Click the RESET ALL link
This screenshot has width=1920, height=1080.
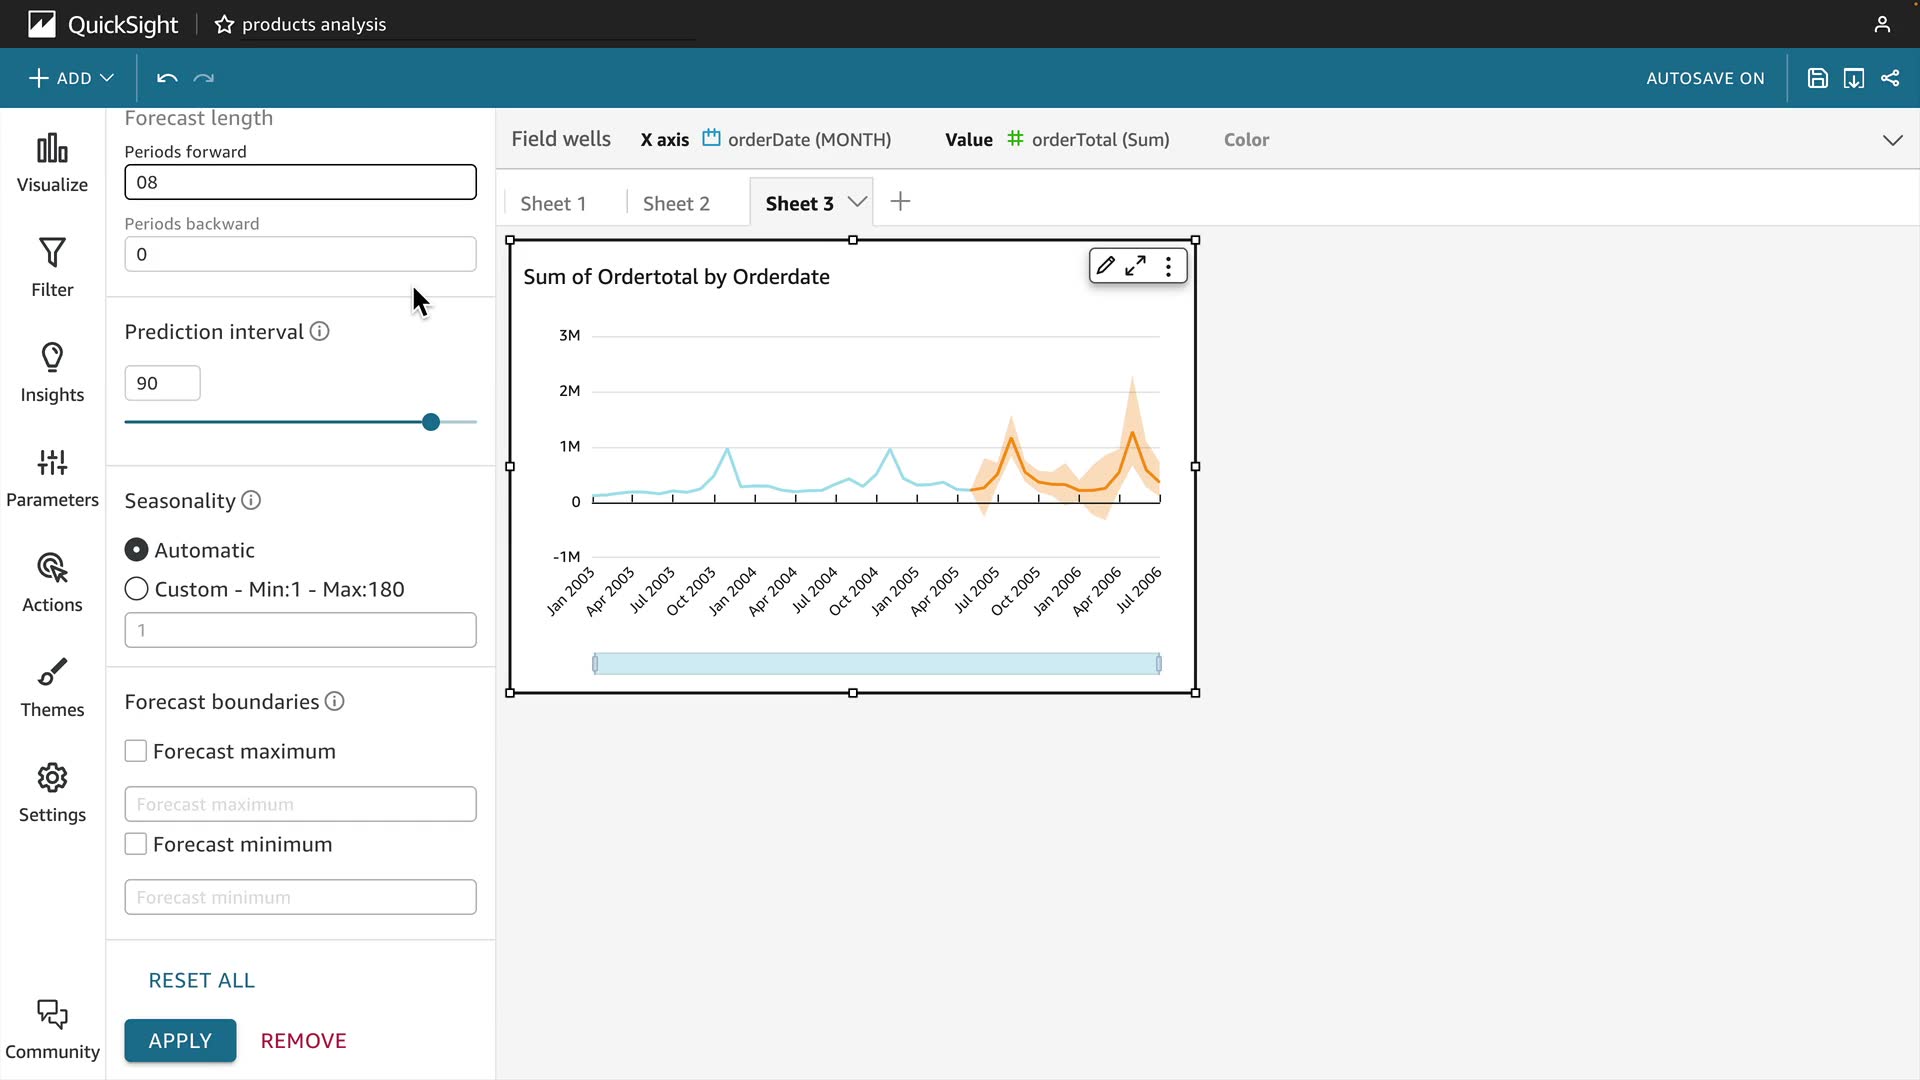click(x=201, y=980)
